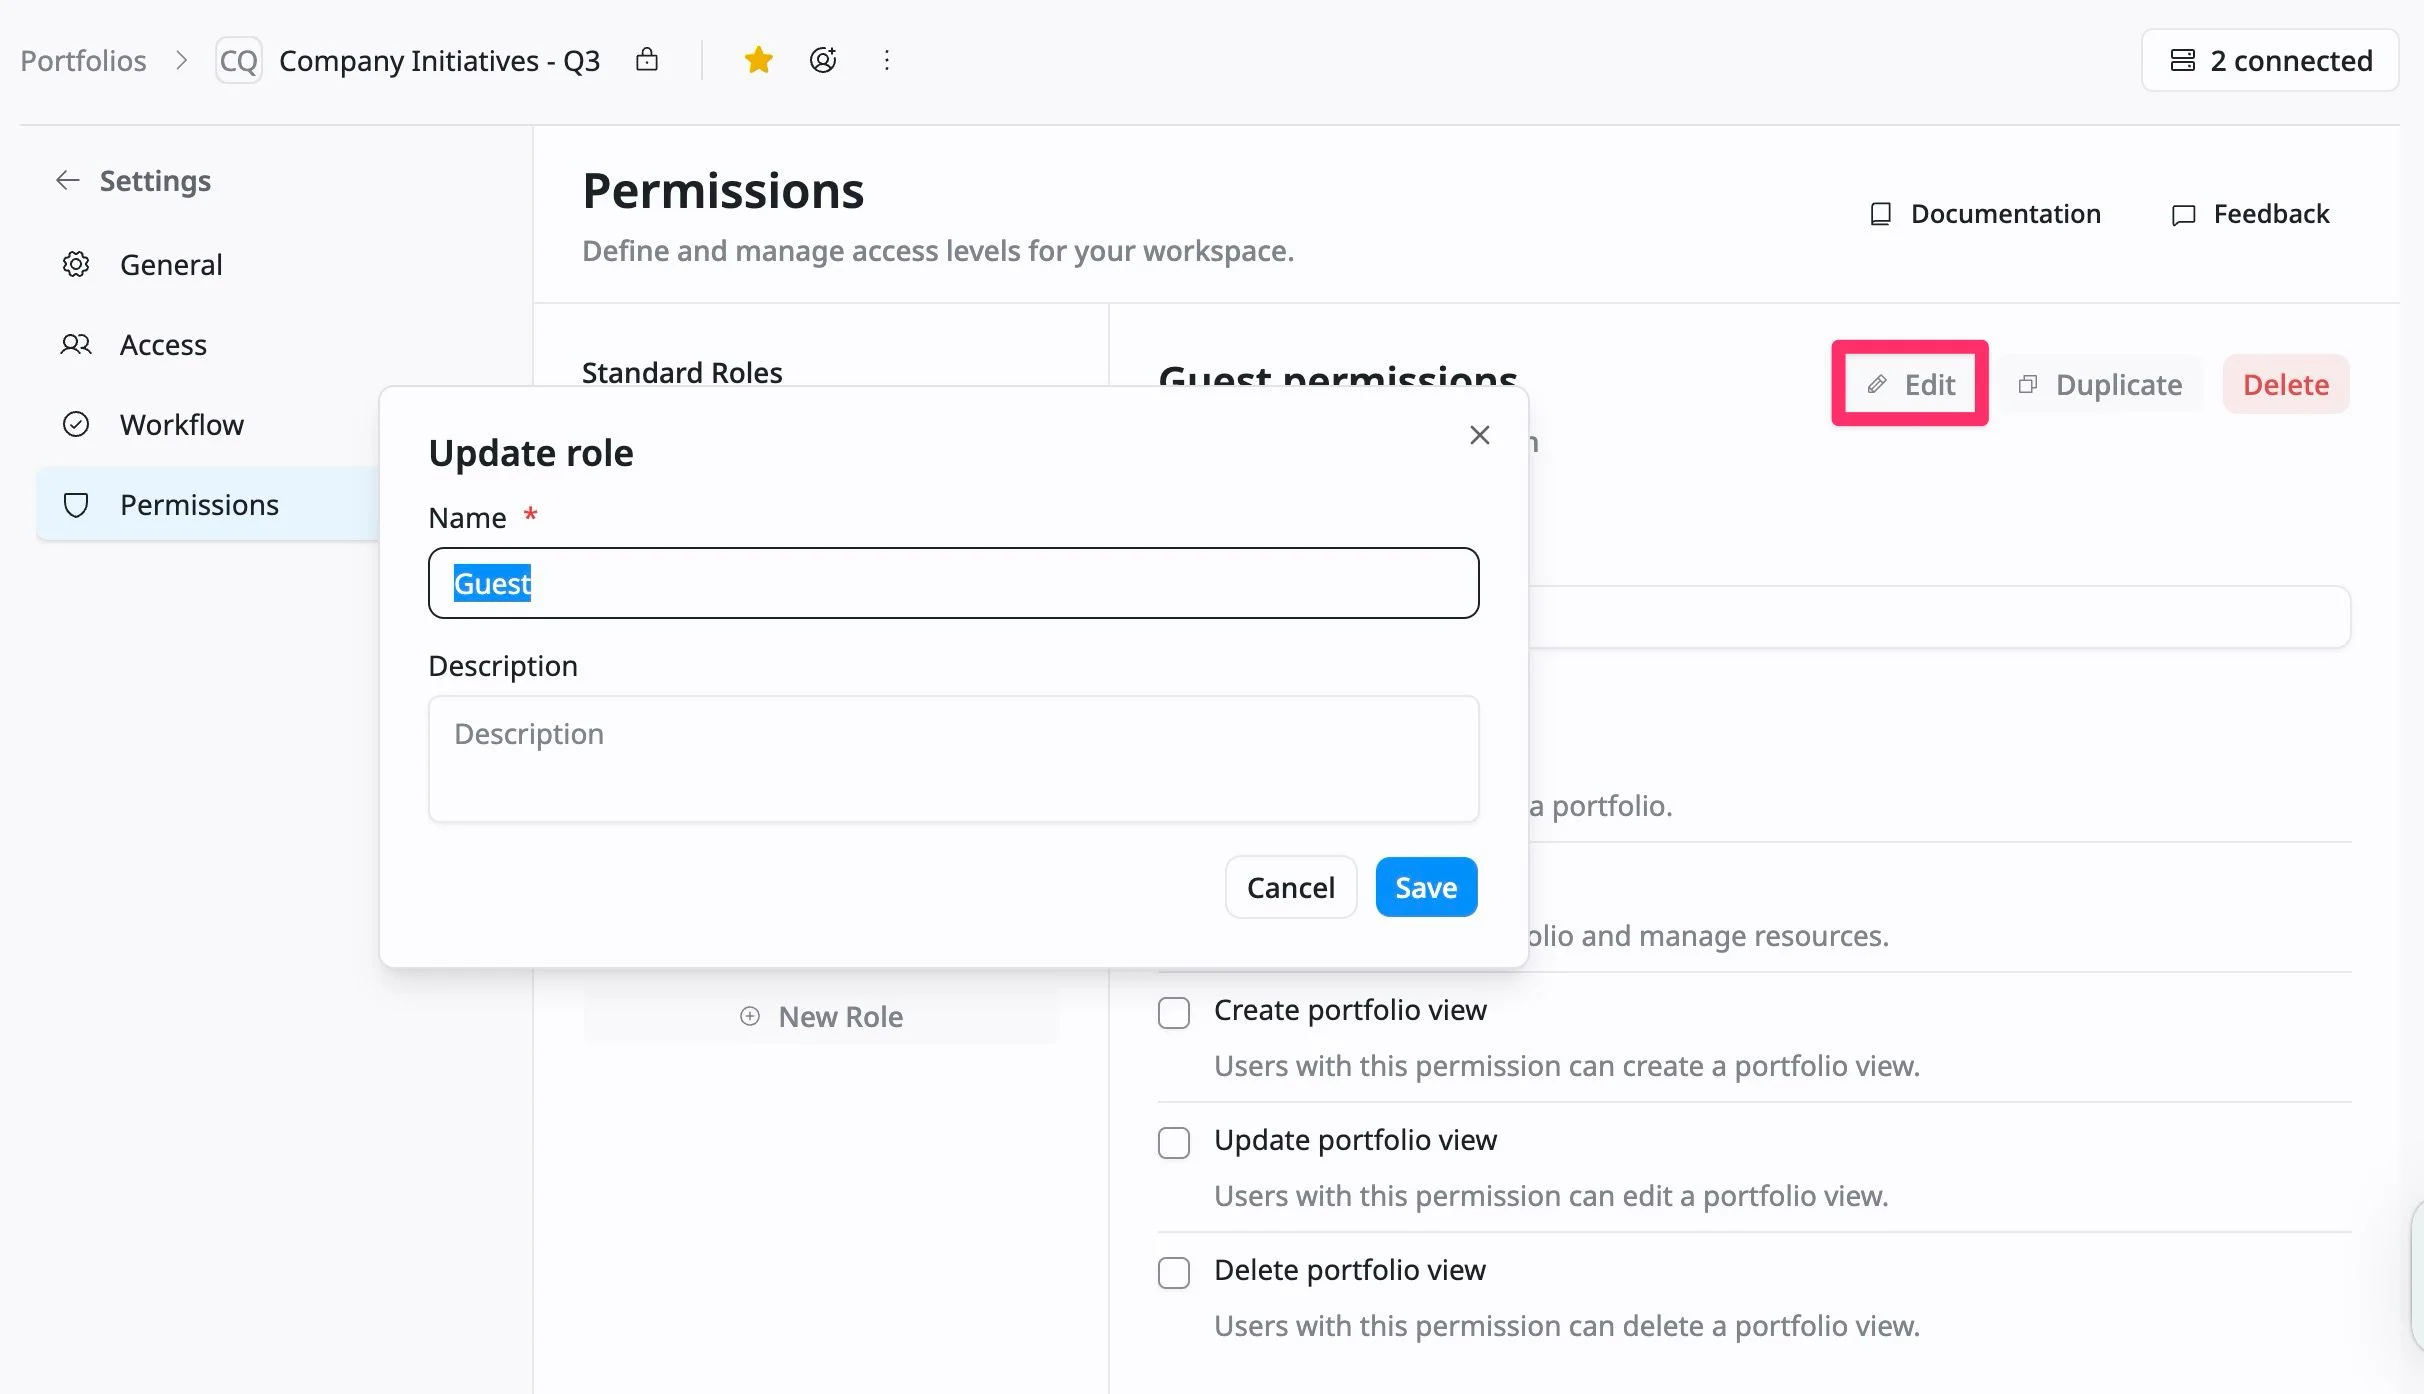Open Company Initiatives - Q3 title

[x=439, y=60]
